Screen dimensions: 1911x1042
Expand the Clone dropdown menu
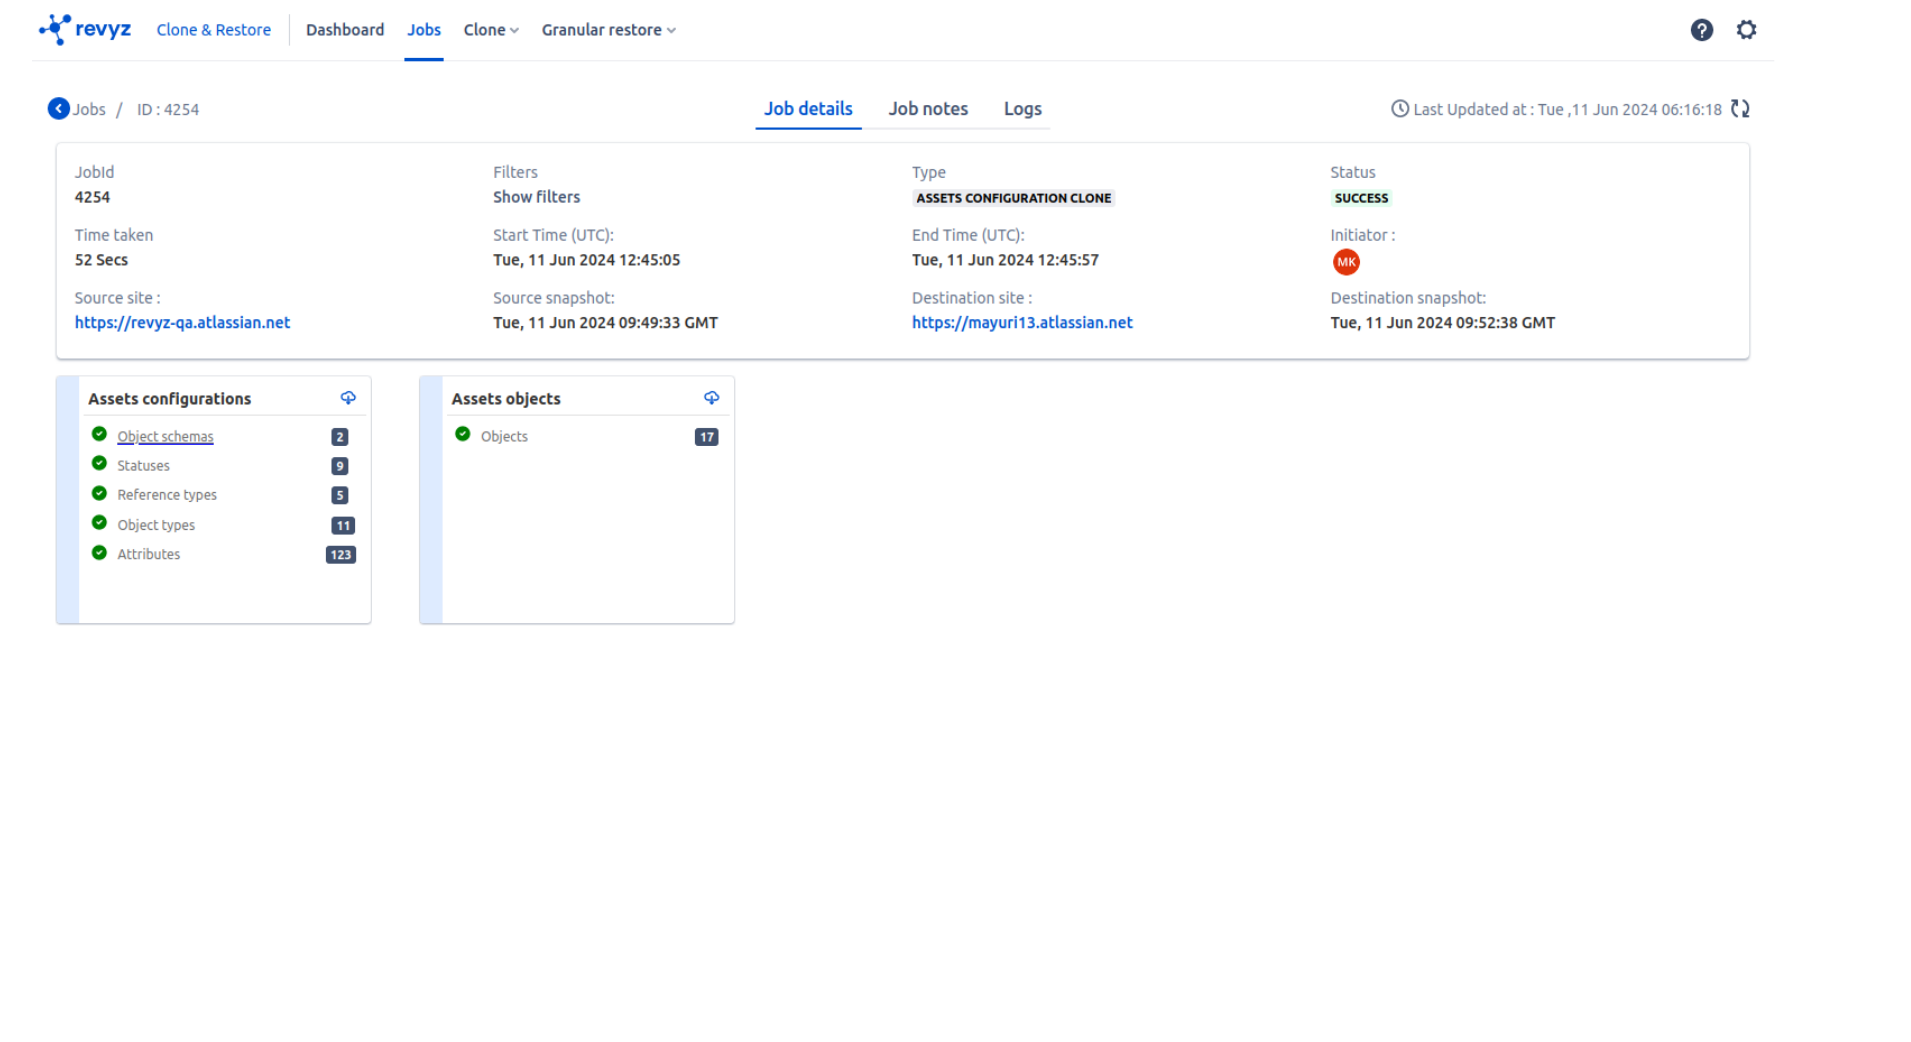[491, 30]
